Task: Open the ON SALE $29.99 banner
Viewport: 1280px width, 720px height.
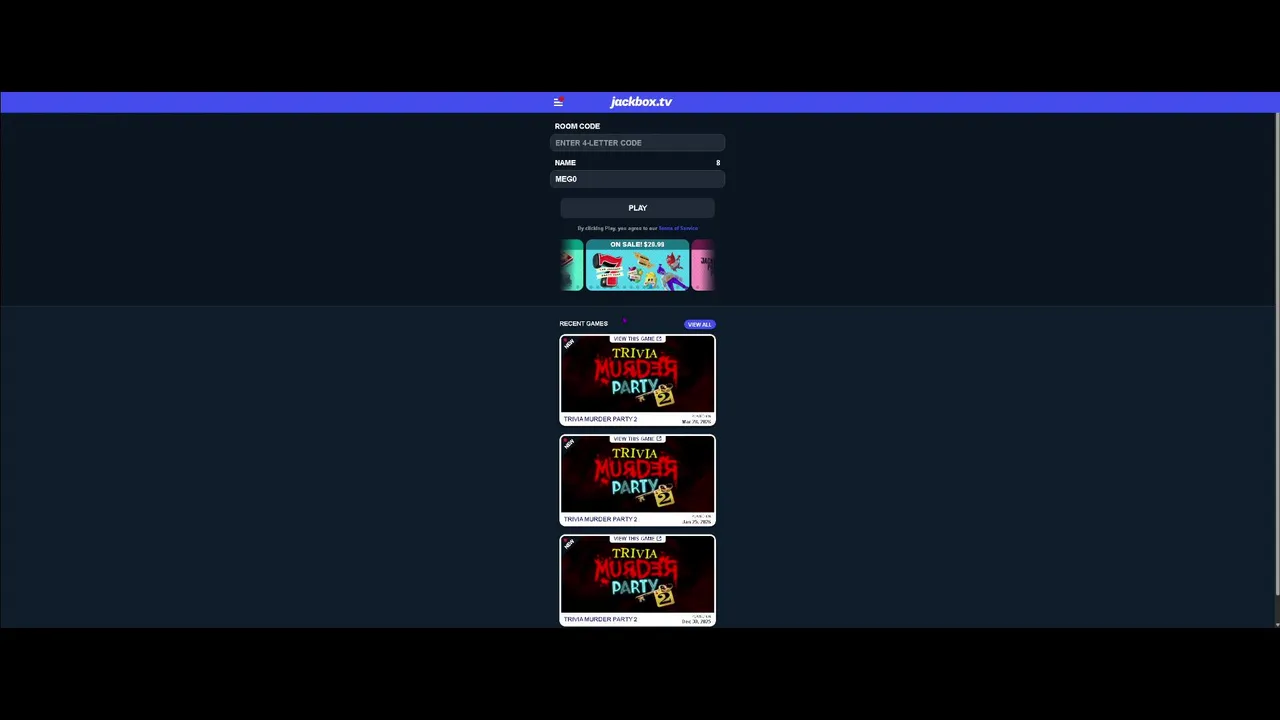Action: tap(638, 265)
